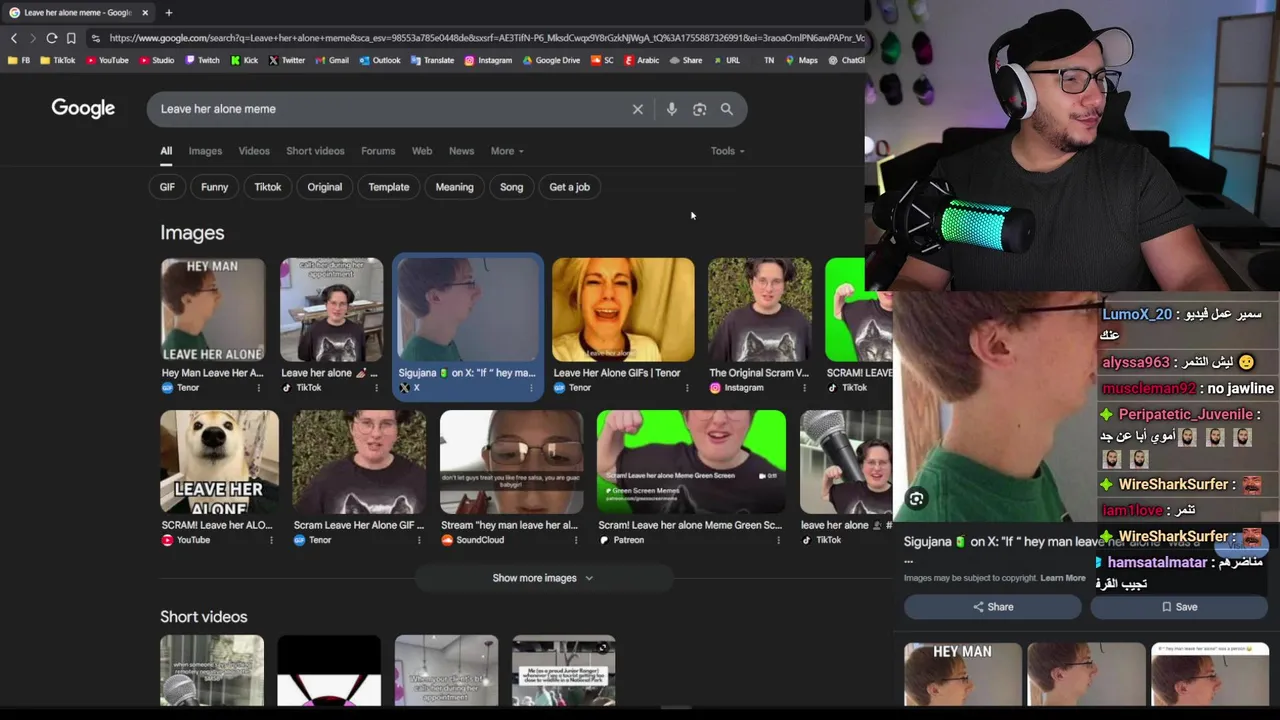1280x720 pixels.
Task: Open the YouTube bookmark
Action: (x=107, y=60)
